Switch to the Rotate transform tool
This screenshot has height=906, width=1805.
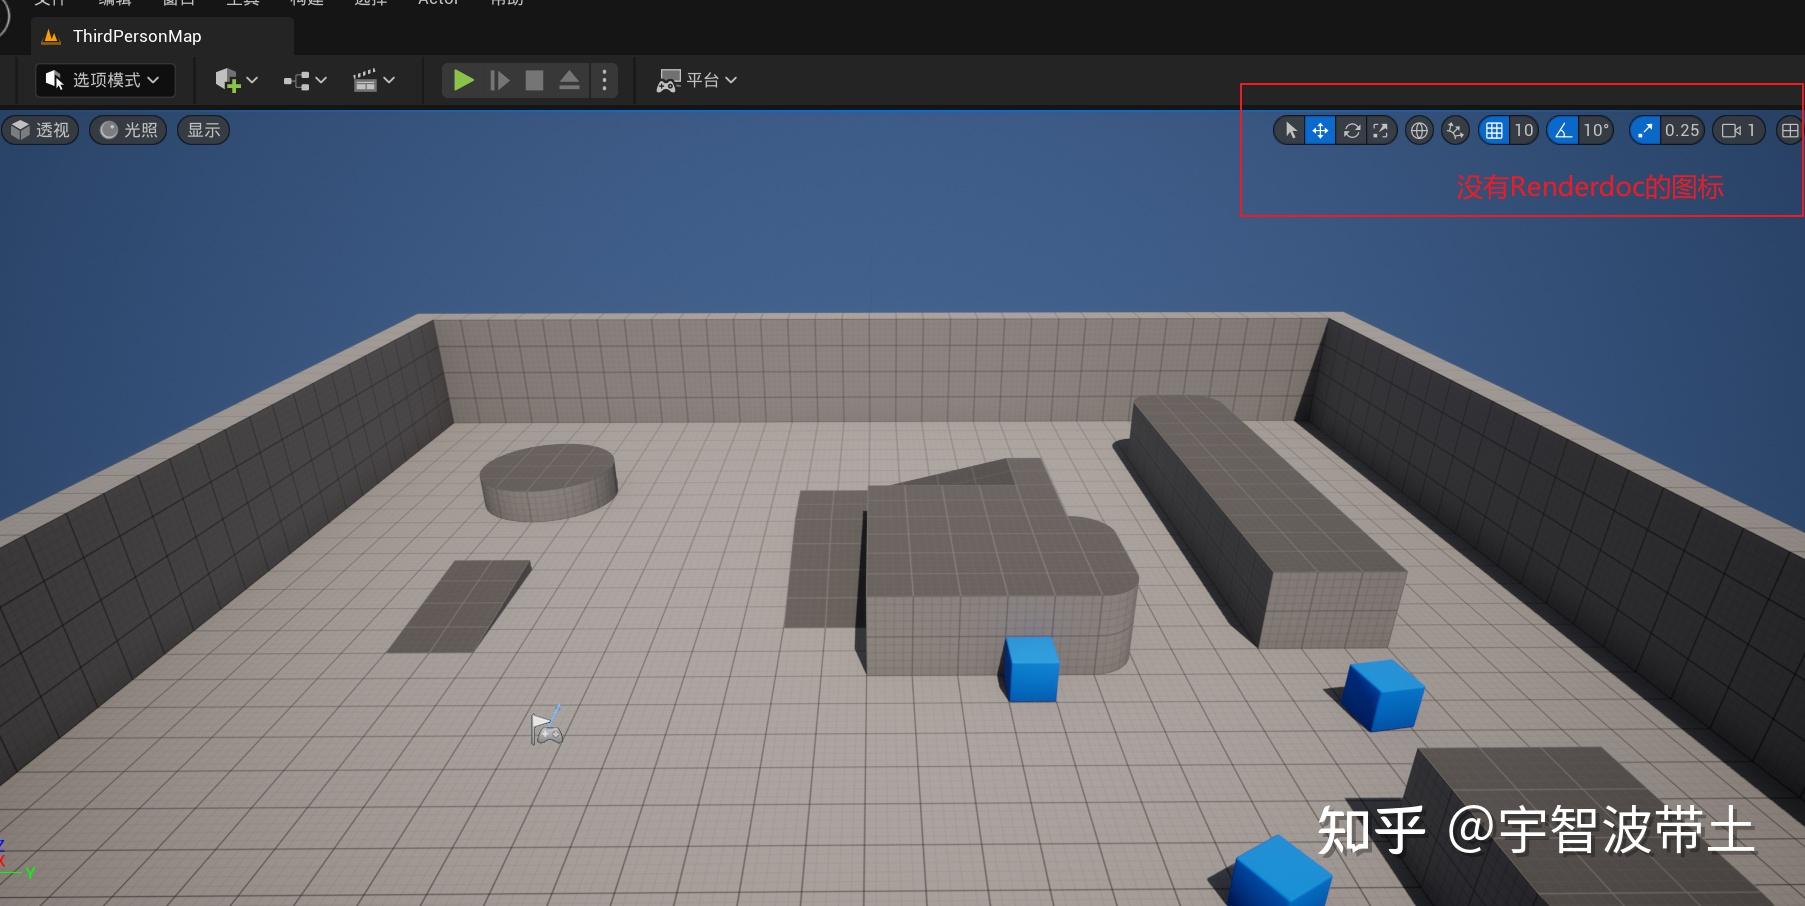[1351, 130]
